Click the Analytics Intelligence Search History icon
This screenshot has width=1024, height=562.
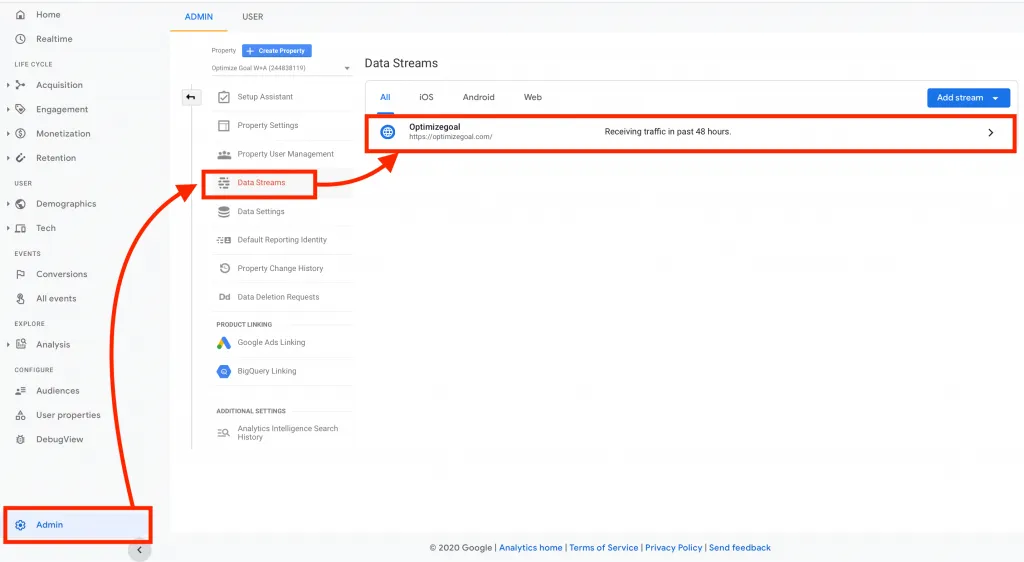coord(223,433)
